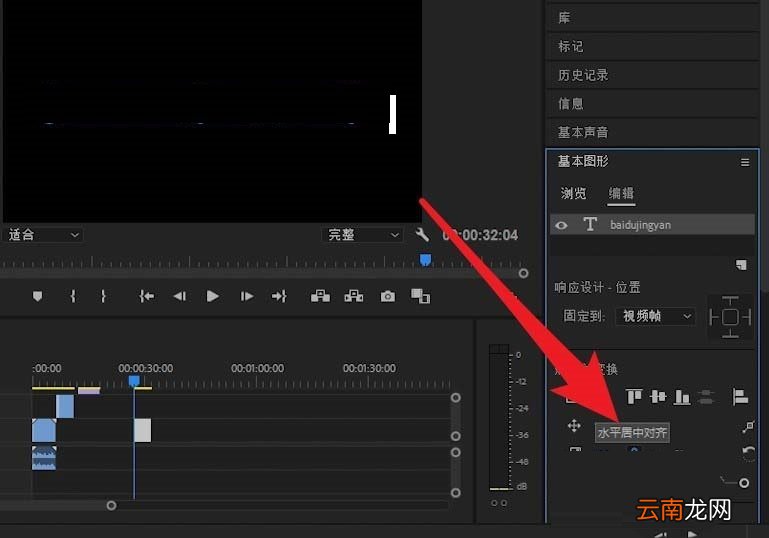Image resolution: width=769 pixels, height=538 pixels.
Task: Switch to the 浏览 tab
Action: coord(573,193)
